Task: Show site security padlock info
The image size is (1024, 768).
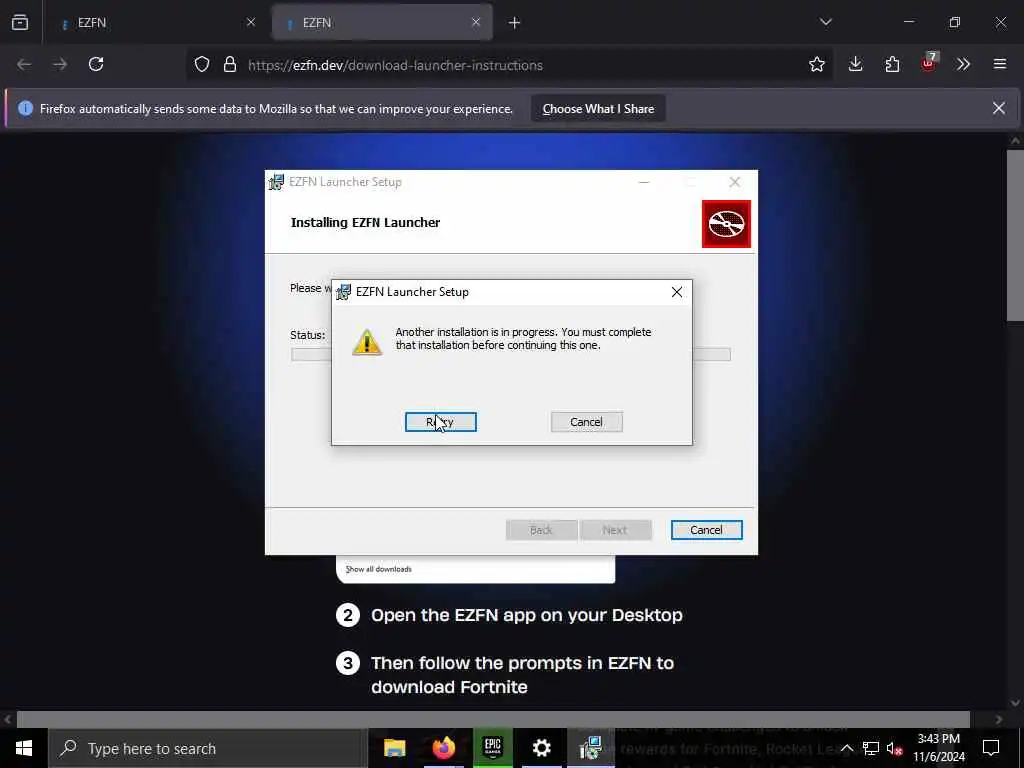Action: click(x=230, y=65)
